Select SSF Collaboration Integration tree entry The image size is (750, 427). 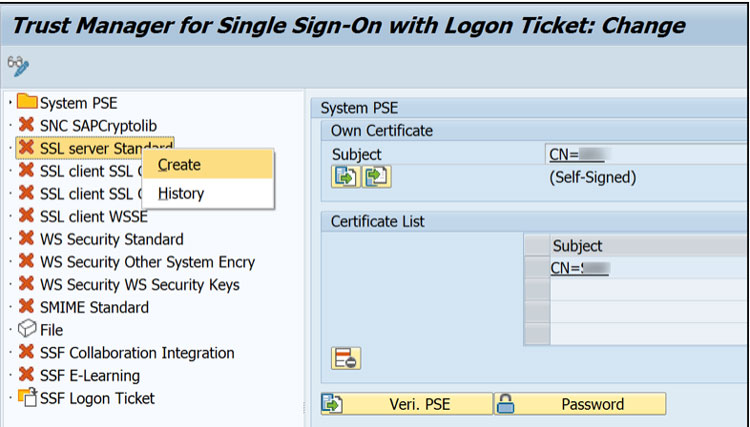click(x=137, y=353)
